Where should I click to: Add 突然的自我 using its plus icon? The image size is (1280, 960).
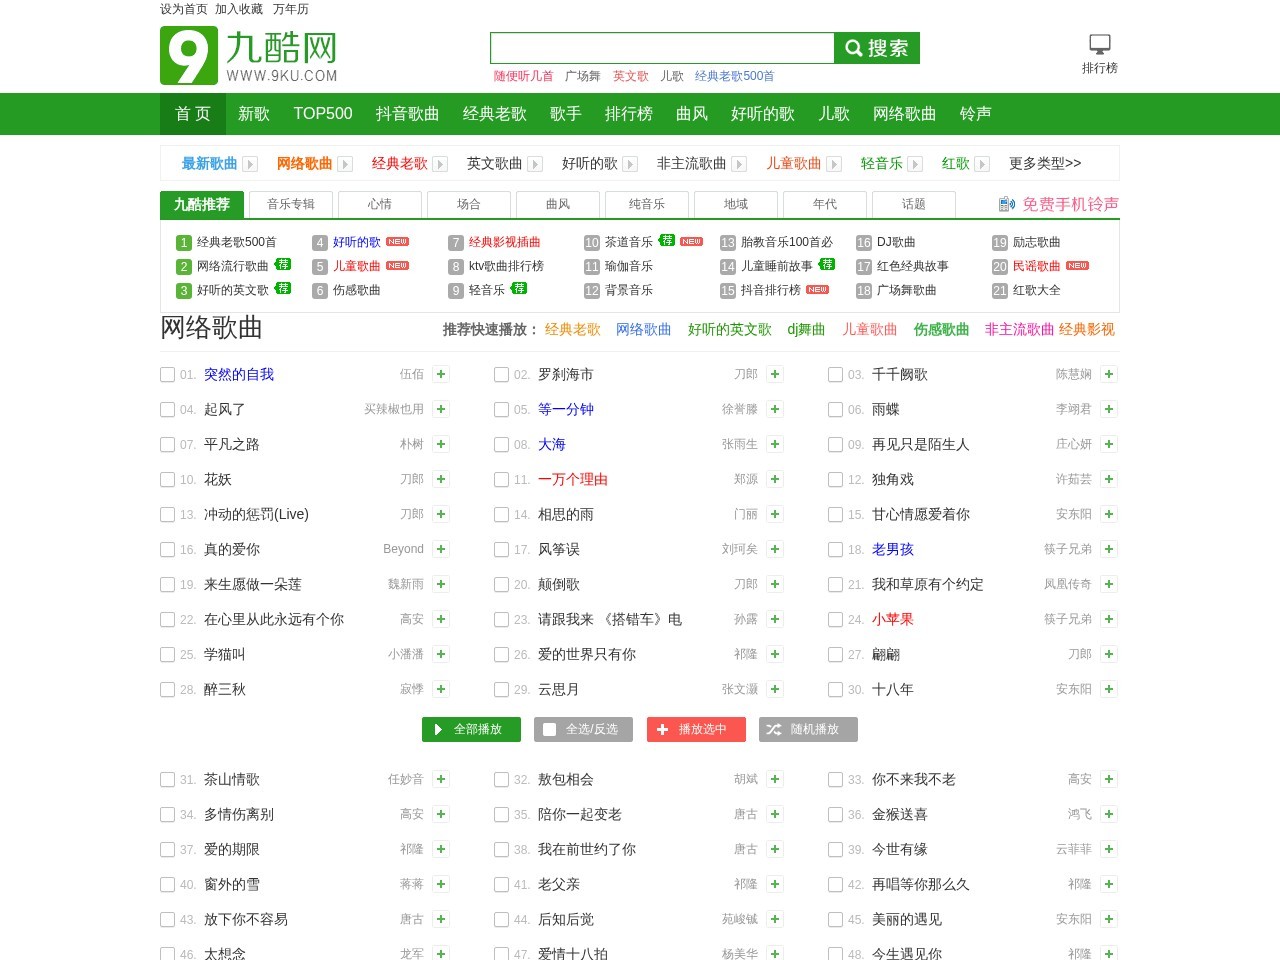(x=440, y=374)
